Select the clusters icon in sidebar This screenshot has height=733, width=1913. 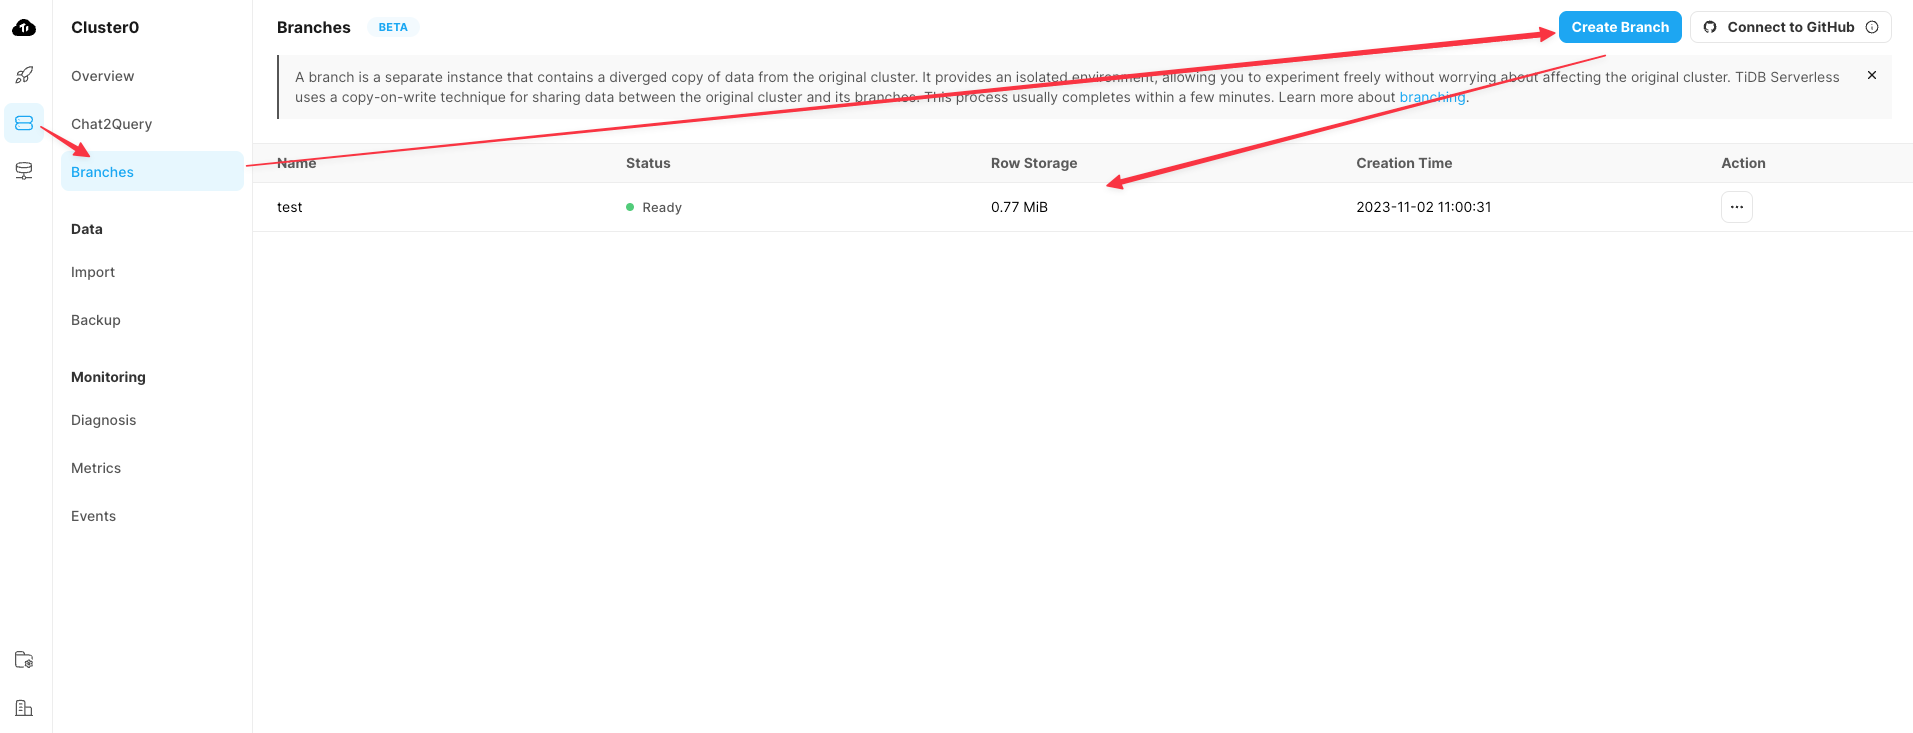point(24,123)
